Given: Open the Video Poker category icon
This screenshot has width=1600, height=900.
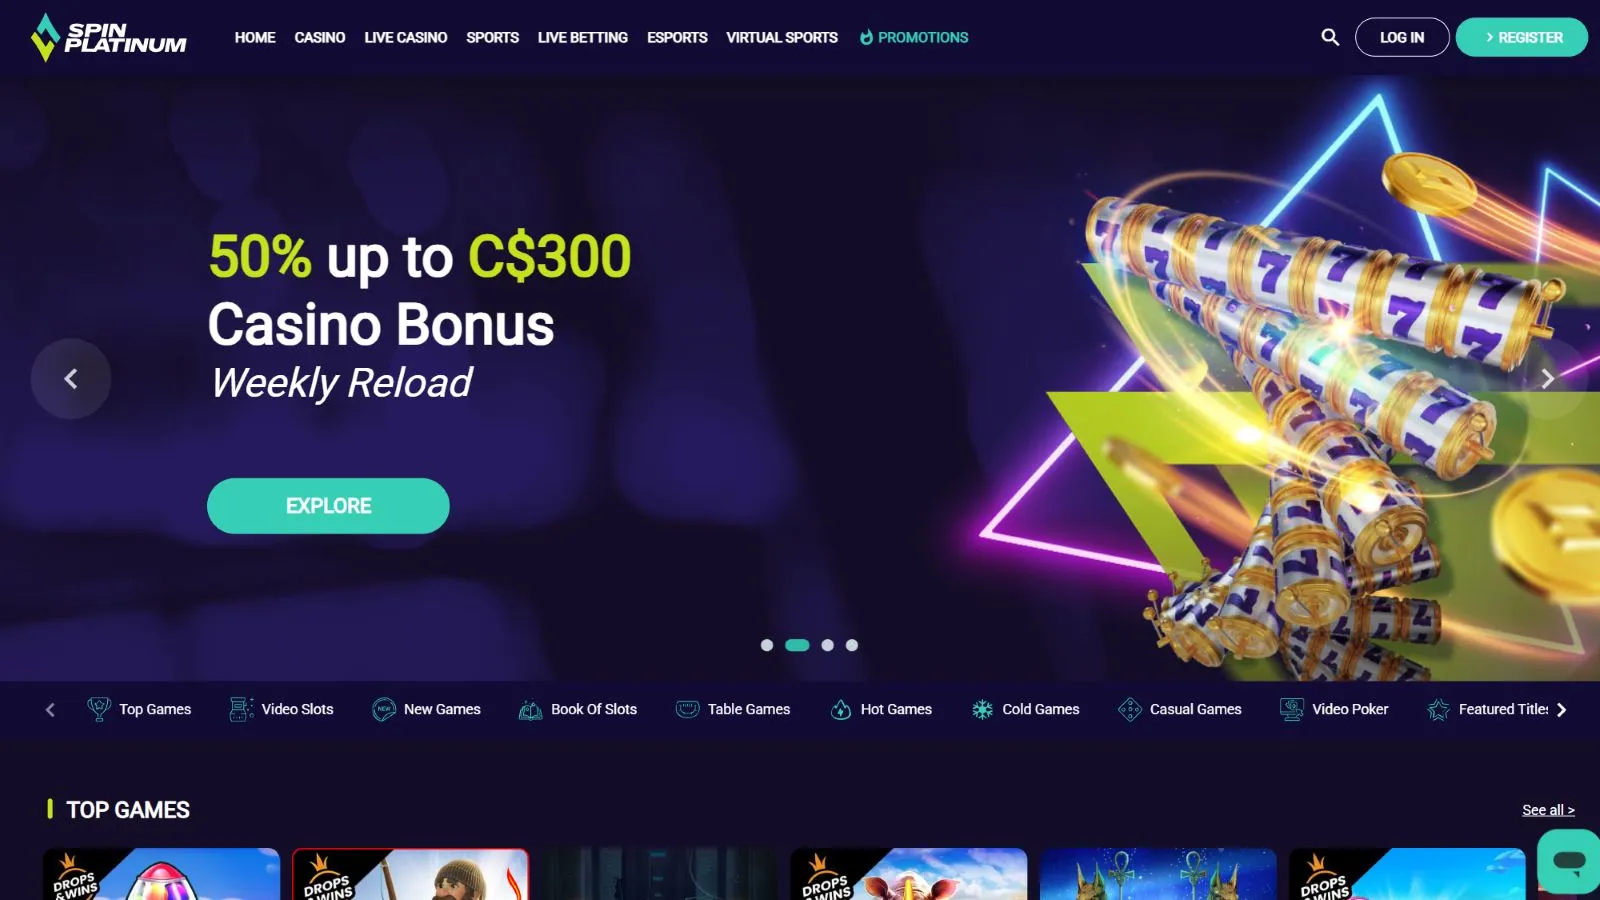Looking at the screenshot, I should coord(1292,709).
